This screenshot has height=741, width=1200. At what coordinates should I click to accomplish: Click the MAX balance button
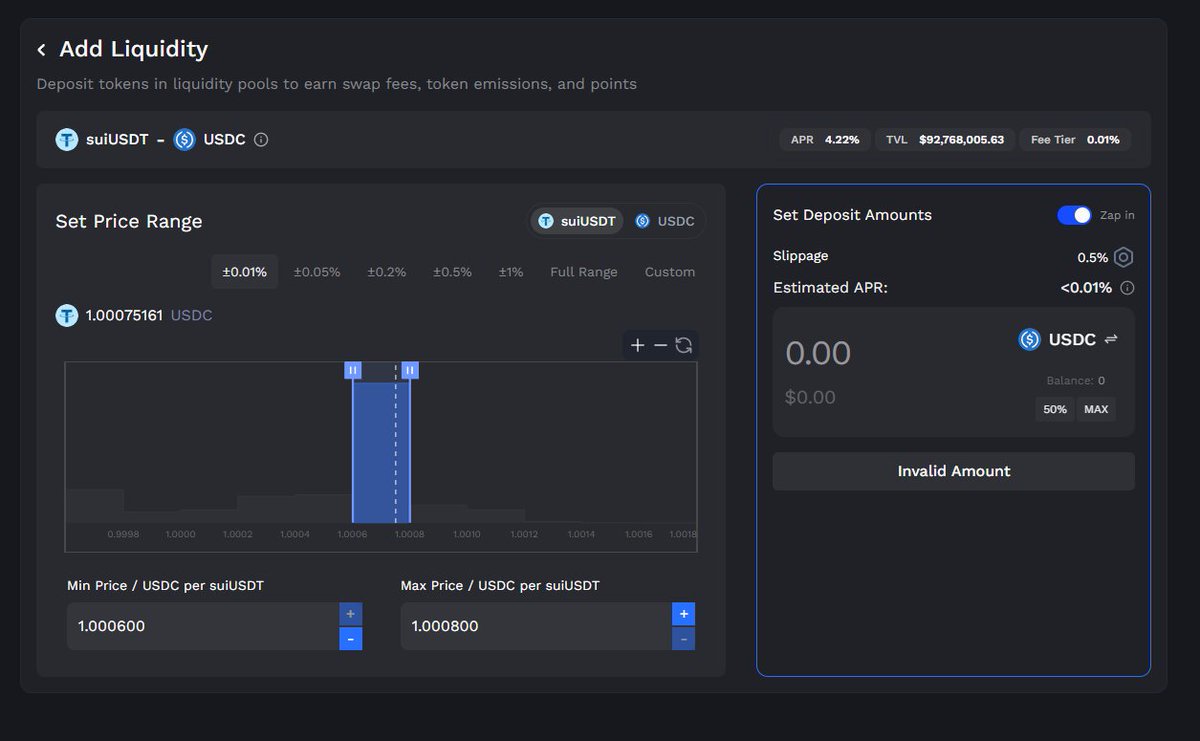[1096, 409]
